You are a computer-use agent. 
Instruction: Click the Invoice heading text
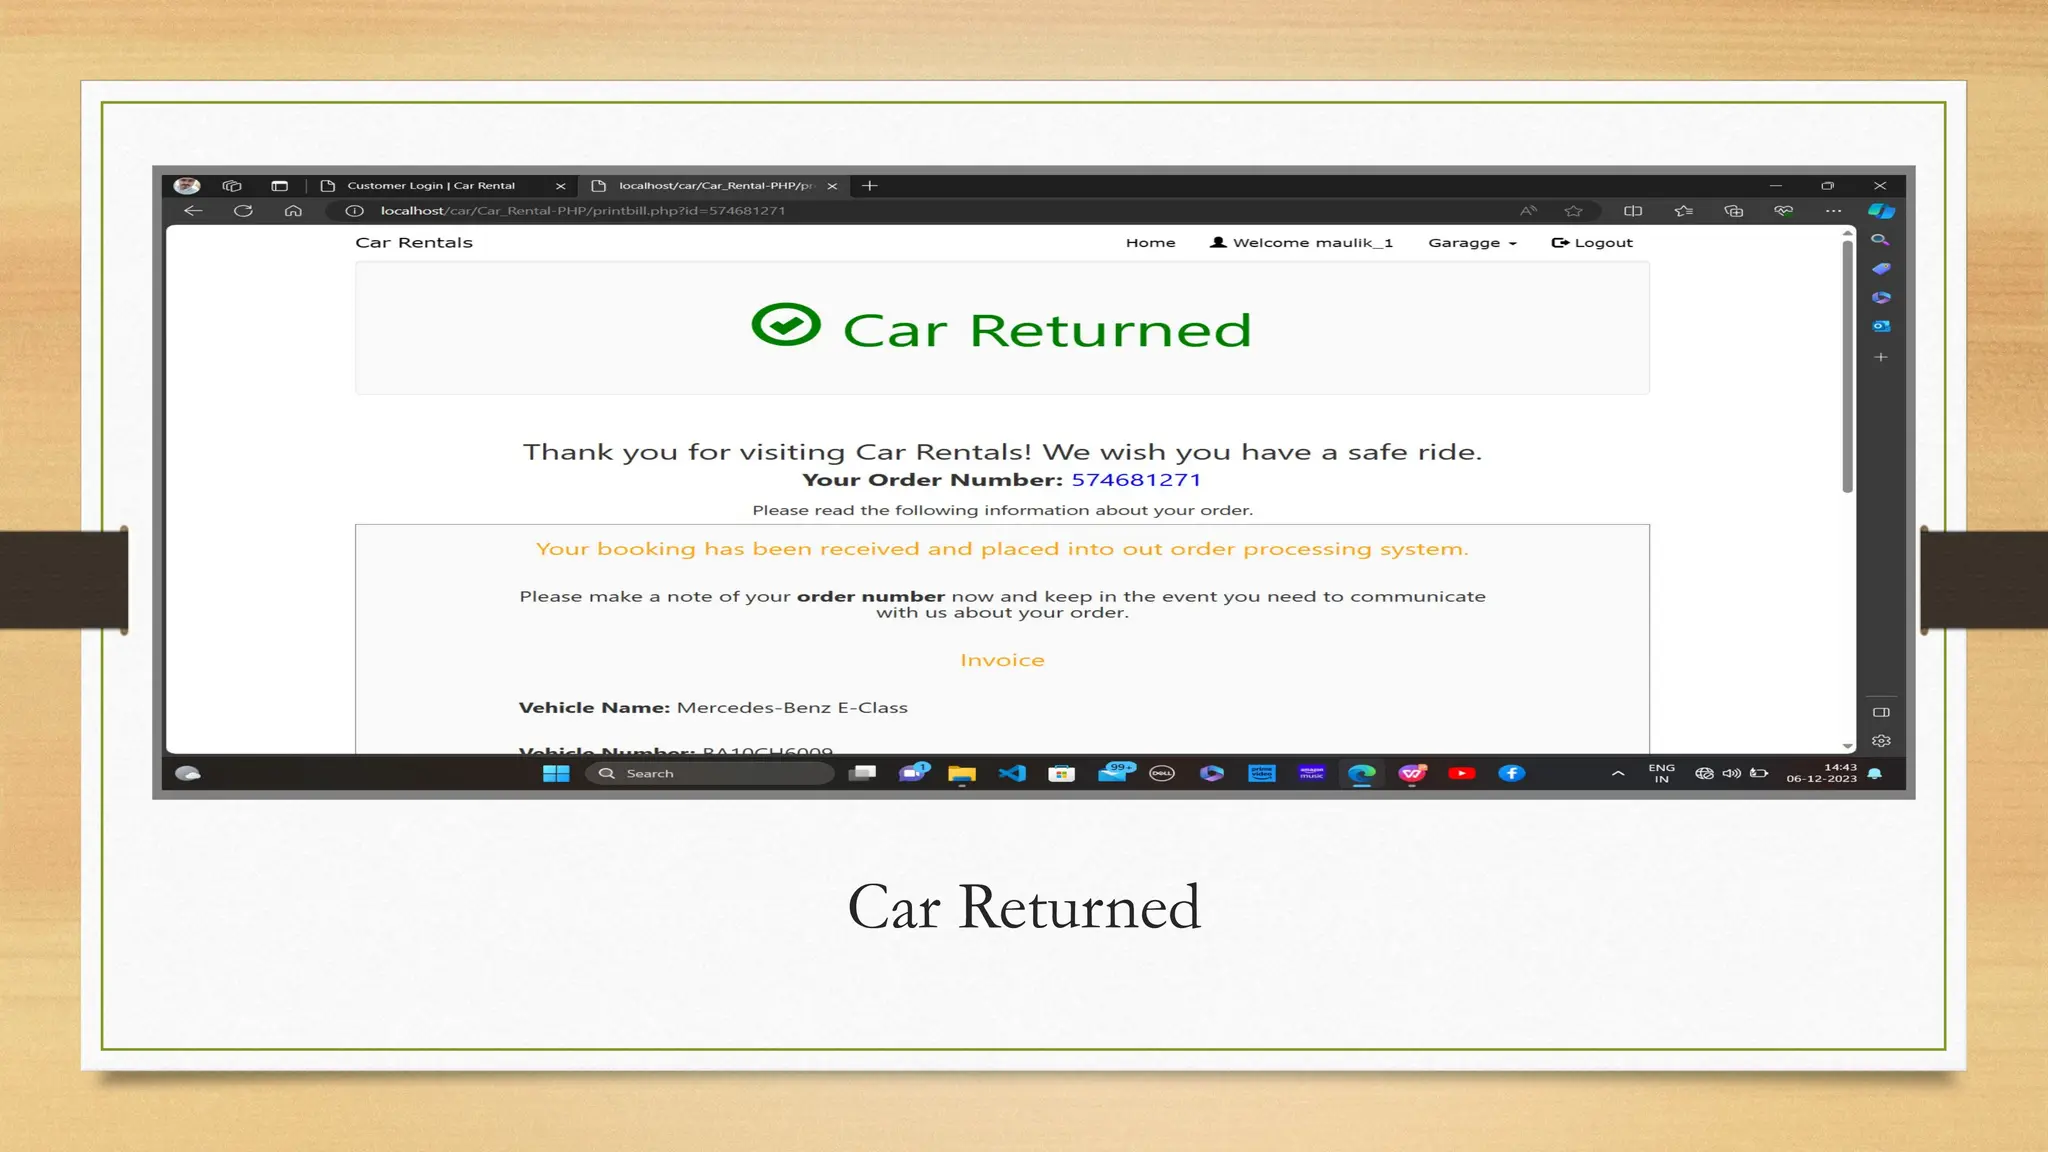(1002, 660)
